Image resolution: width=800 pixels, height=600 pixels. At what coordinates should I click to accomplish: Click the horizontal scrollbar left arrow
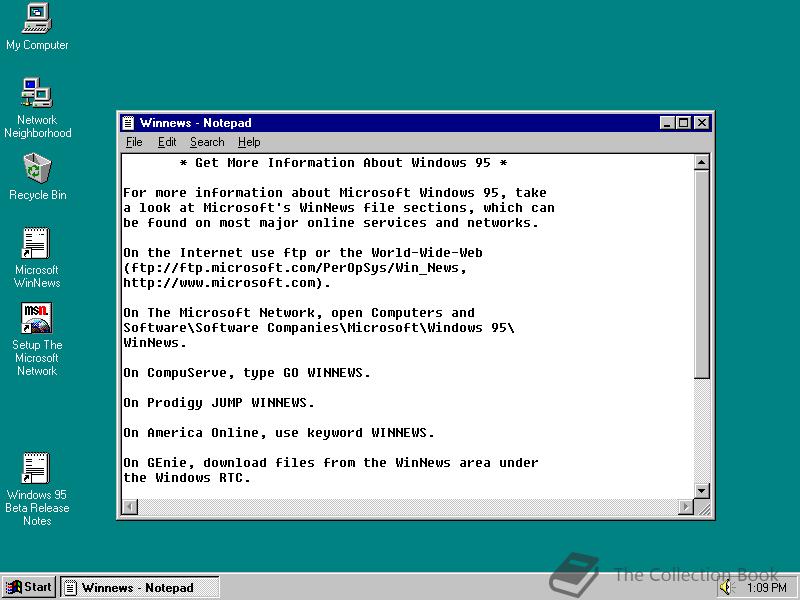pyautogui.click(x=130, y=507)
